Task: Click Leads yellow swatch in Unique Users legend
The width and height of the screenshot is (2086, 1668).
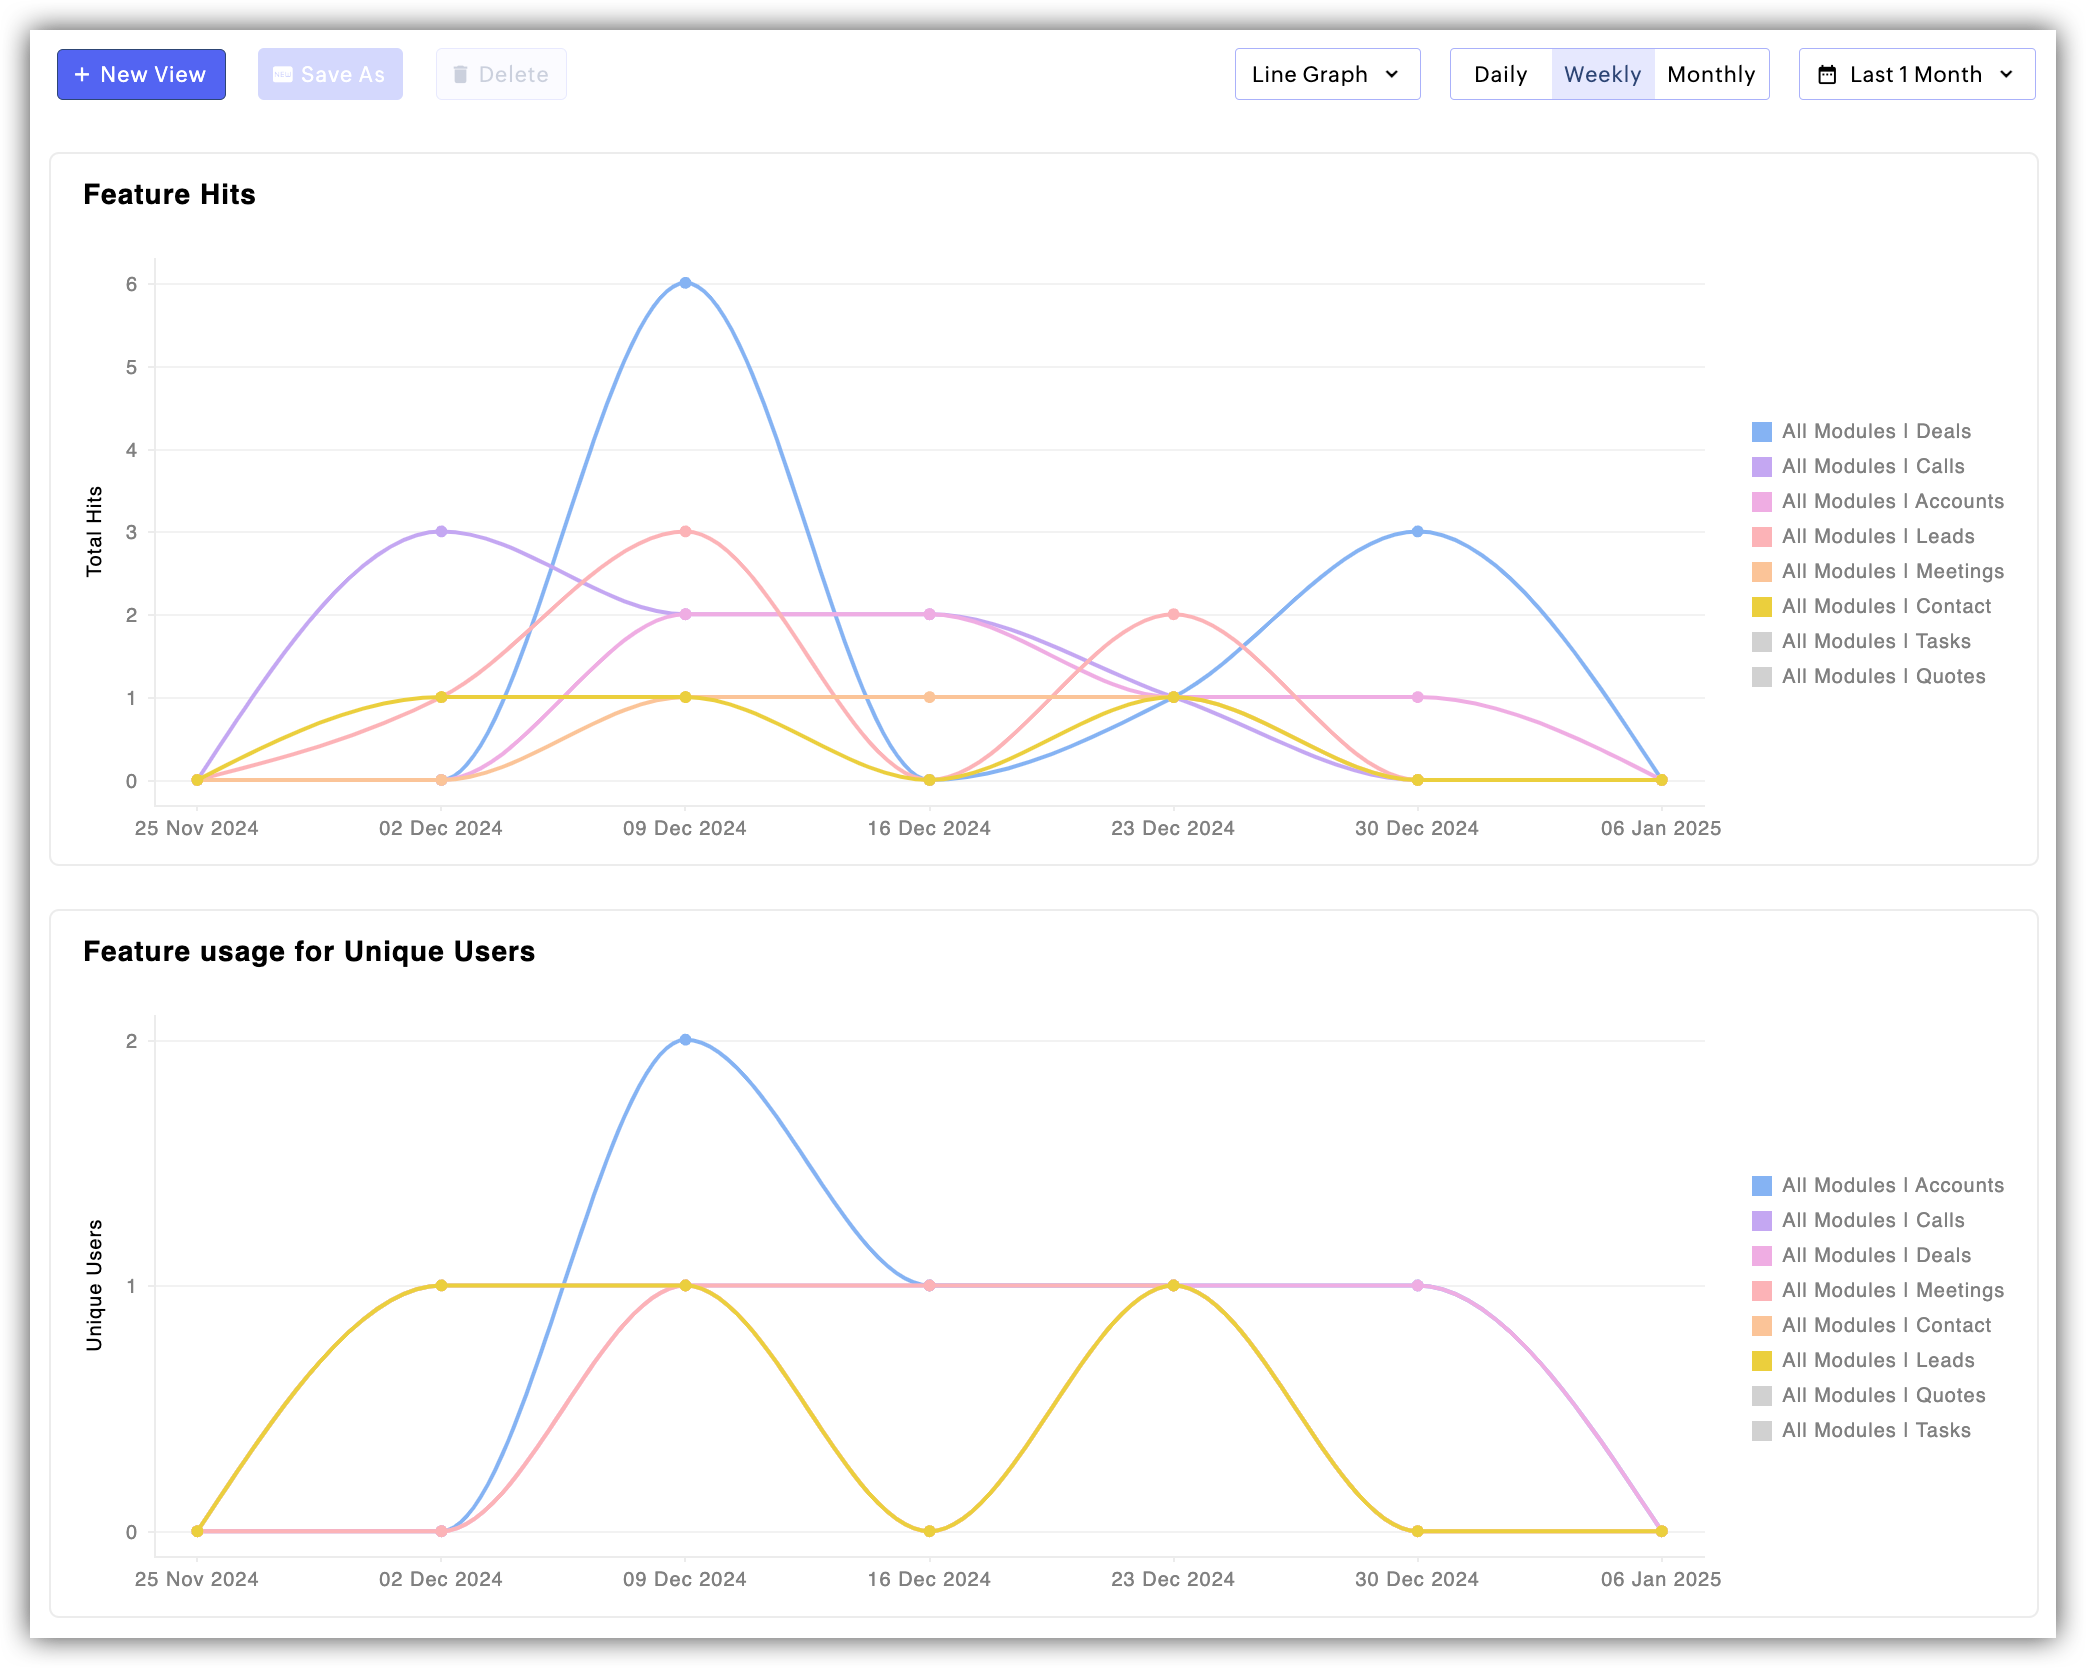Action: click(1762, 1361)
